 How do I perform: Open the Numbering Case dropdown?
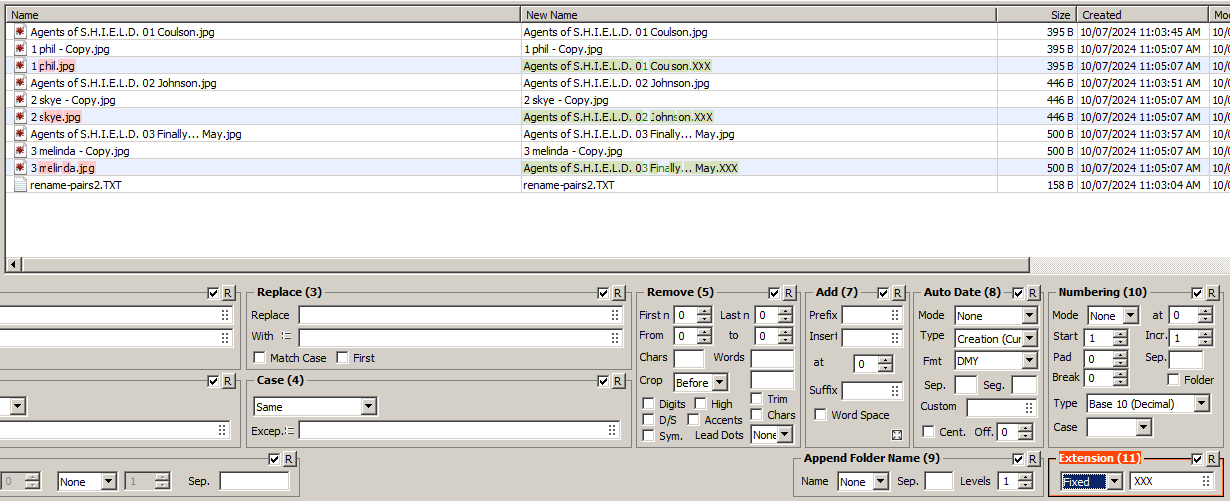pos(1119,427)
